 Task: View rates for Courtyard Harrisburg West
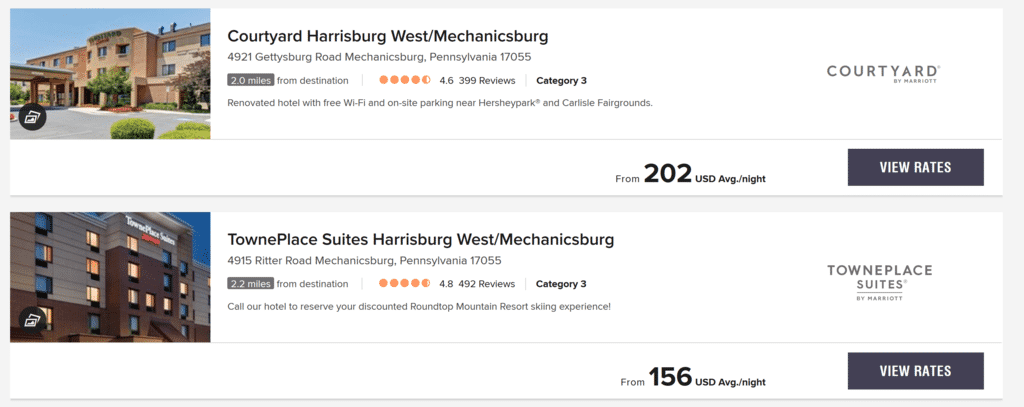[915, 167]
